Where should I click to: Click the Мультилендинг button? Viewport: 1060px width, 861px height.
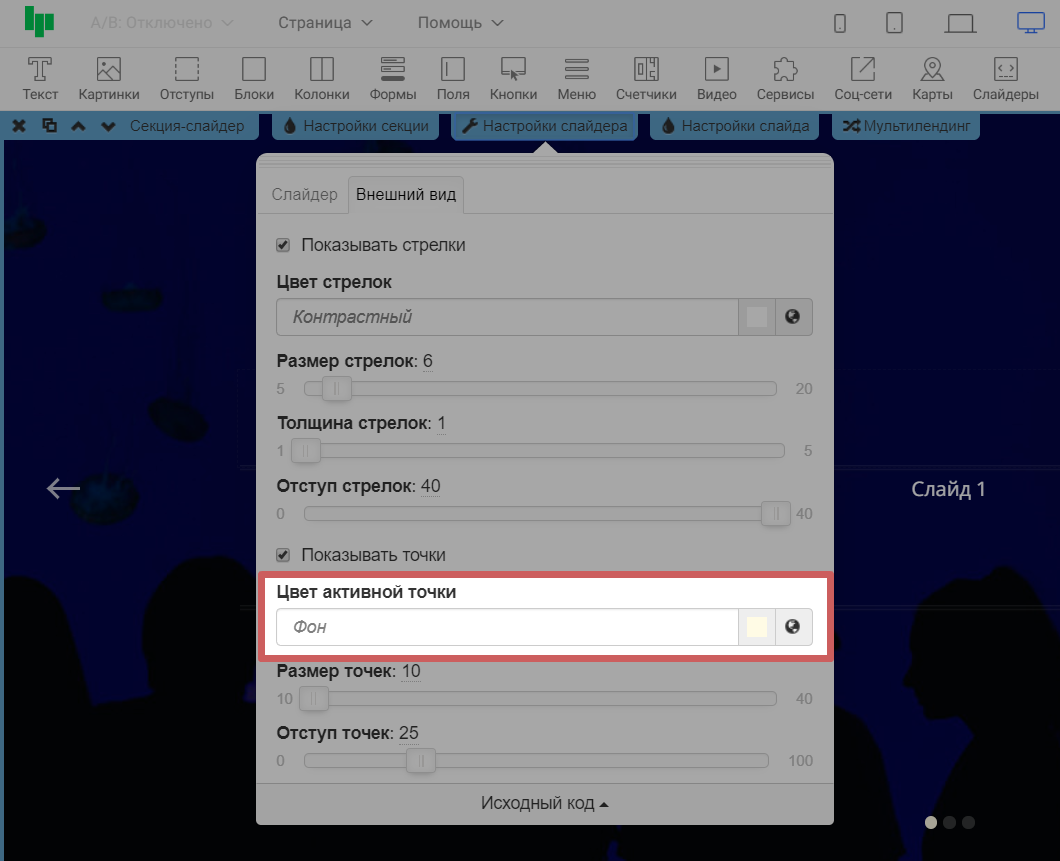[x=906, y=126]
